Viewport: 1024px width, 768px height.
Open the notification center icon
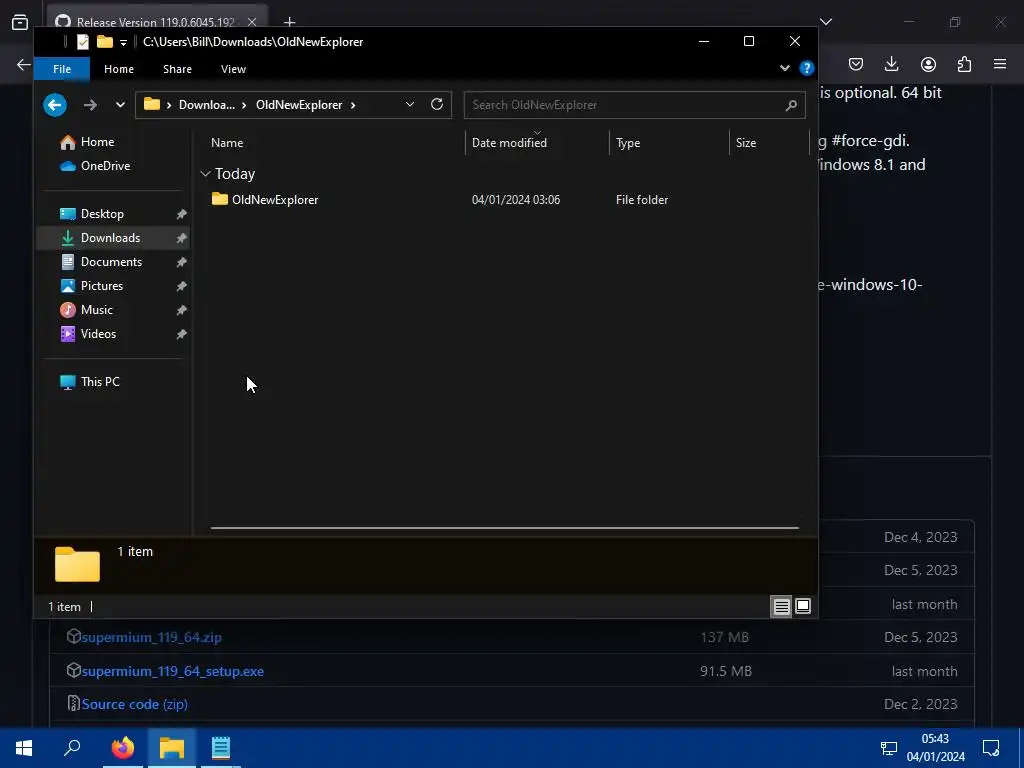click(991, 748)
